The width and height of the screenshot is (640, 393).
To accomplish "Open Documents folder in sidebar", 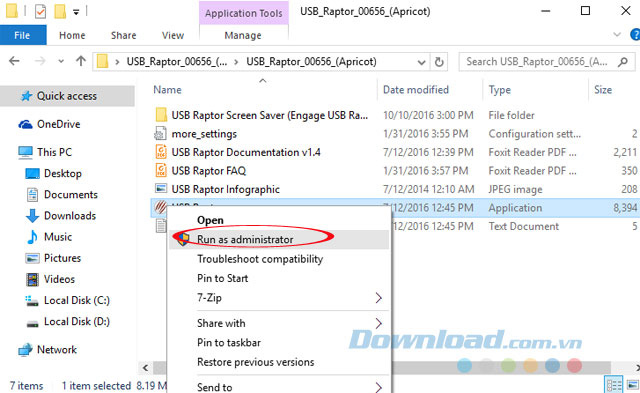I will 71,195.
